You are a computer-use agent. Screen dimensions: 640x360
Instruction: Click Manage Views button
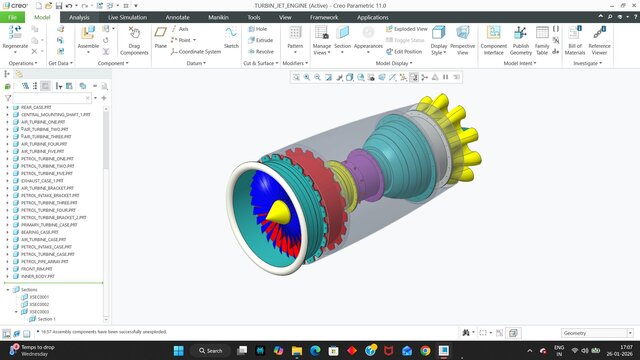coord(322,40)
